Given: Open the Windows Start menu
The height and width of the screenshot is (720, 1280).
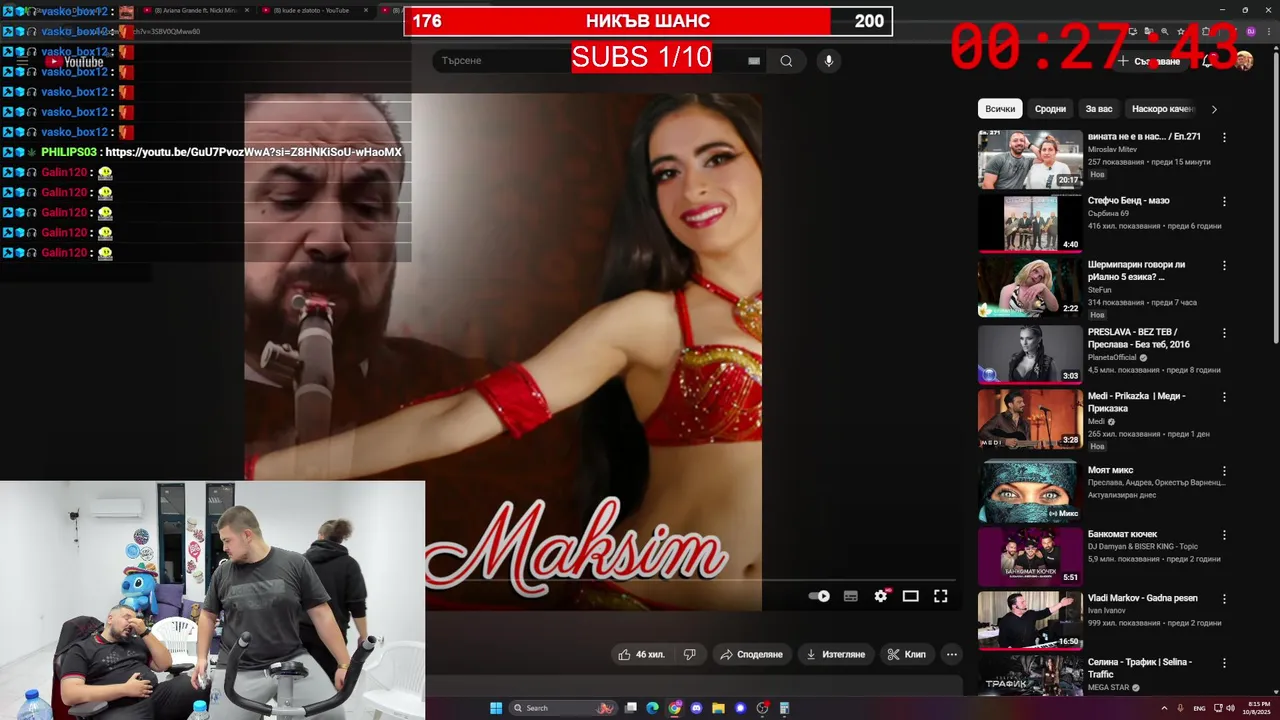Looking at the screenshot, I should 496,708.
